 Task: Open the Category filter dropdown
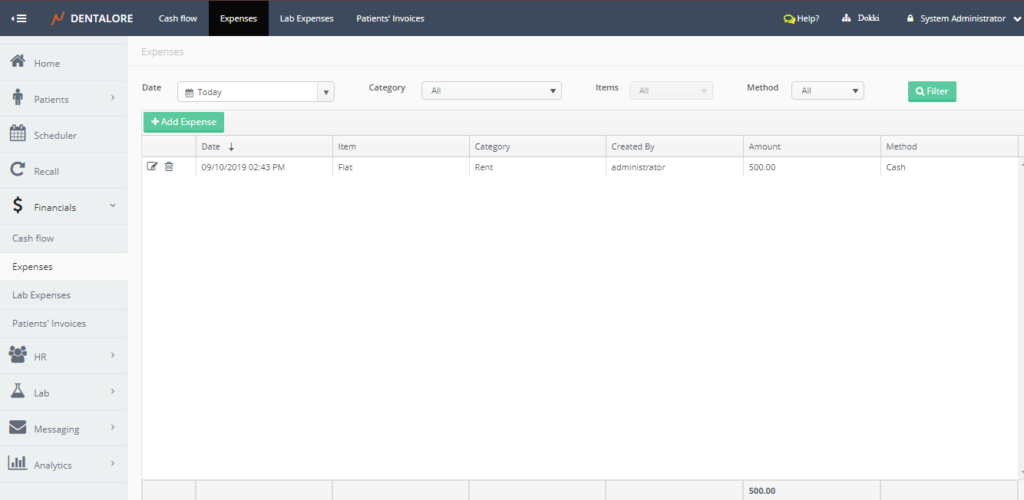pos(491,91)
